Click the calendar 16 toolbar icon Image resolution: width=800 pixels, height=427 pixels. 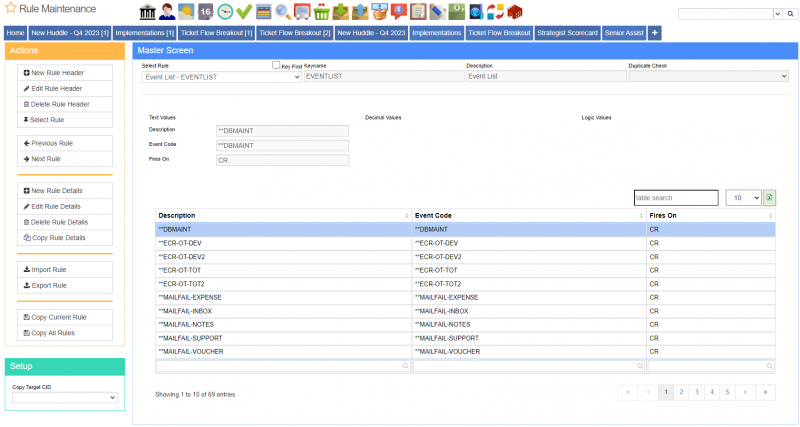(x=206, y=12)
